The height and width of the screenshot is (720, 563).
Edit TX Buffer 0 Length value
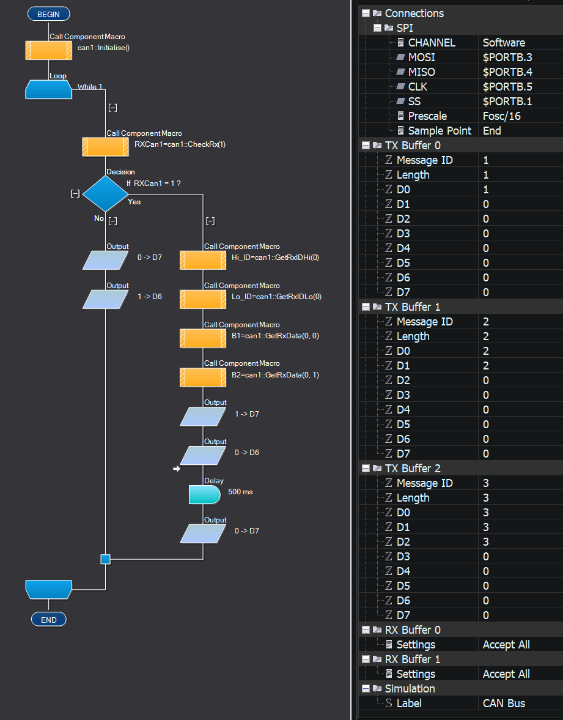(x=521, y=174)
